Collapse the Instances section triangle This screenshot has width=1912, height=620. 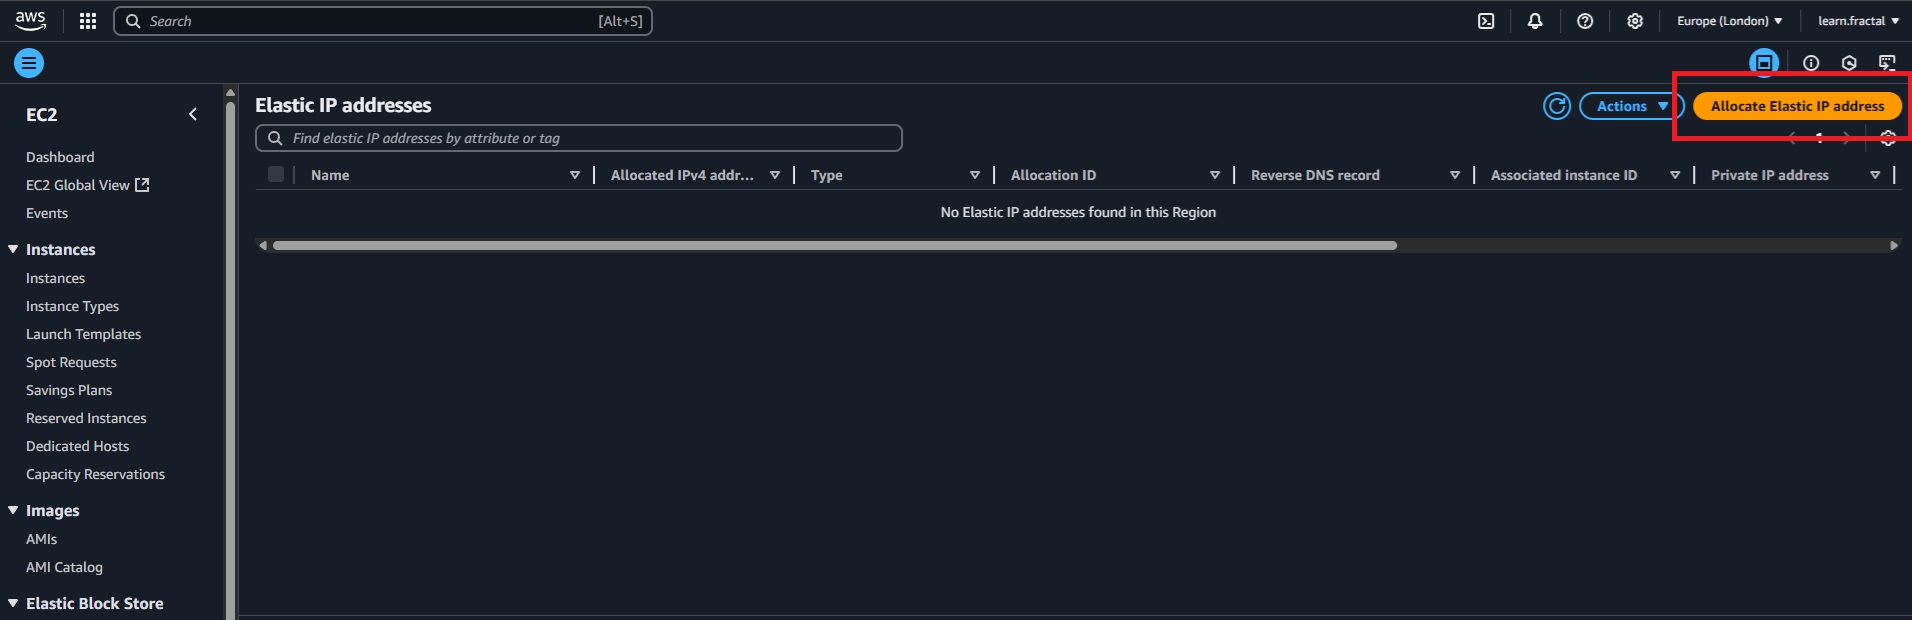click(x=13, y=249)
